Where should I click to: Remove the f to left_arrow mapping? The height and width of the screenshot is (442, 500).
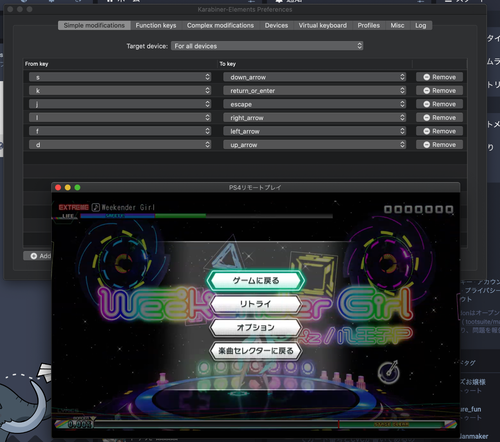(439, 131)
